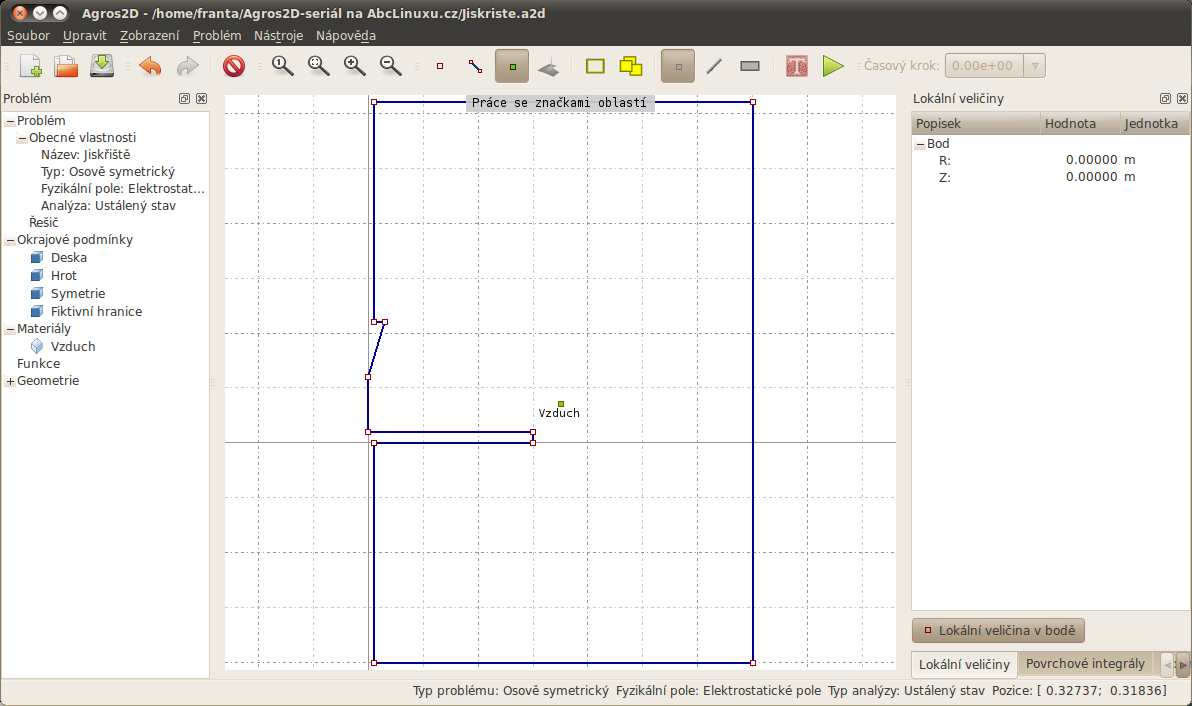1192x706 pixels.
Task: Redo using the gray arrow icon
Action: (187, 66)
